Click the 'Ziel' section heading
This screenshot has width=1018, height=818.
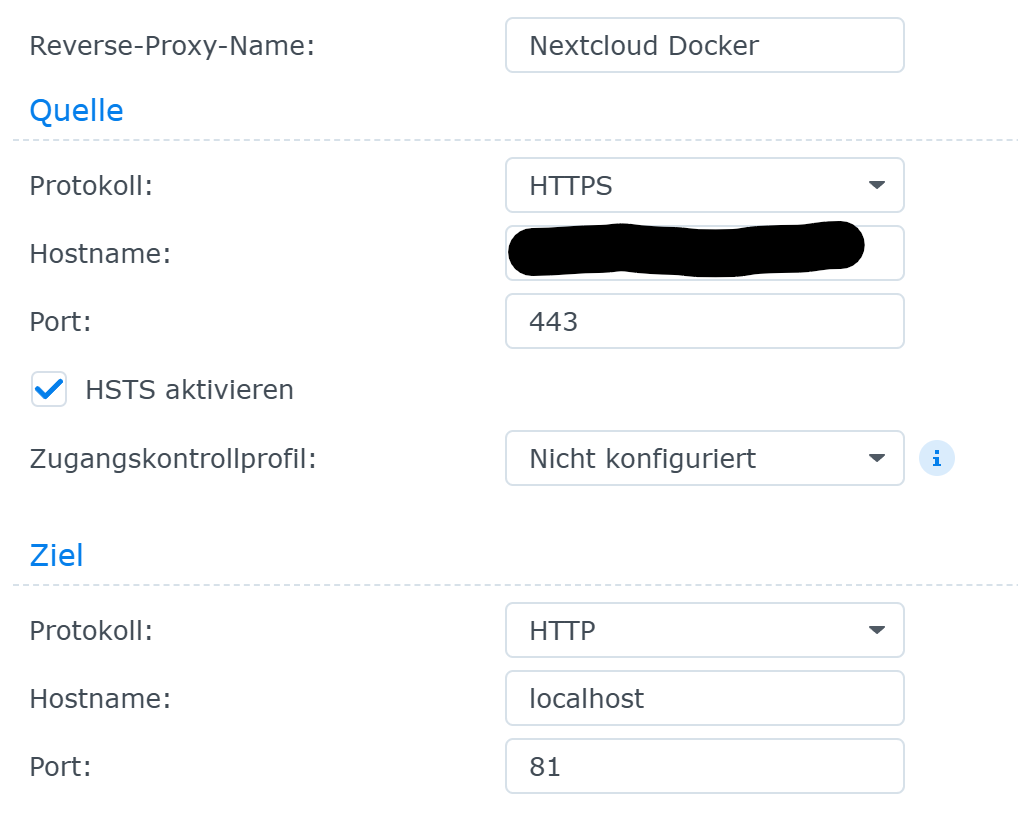[57, 555]
